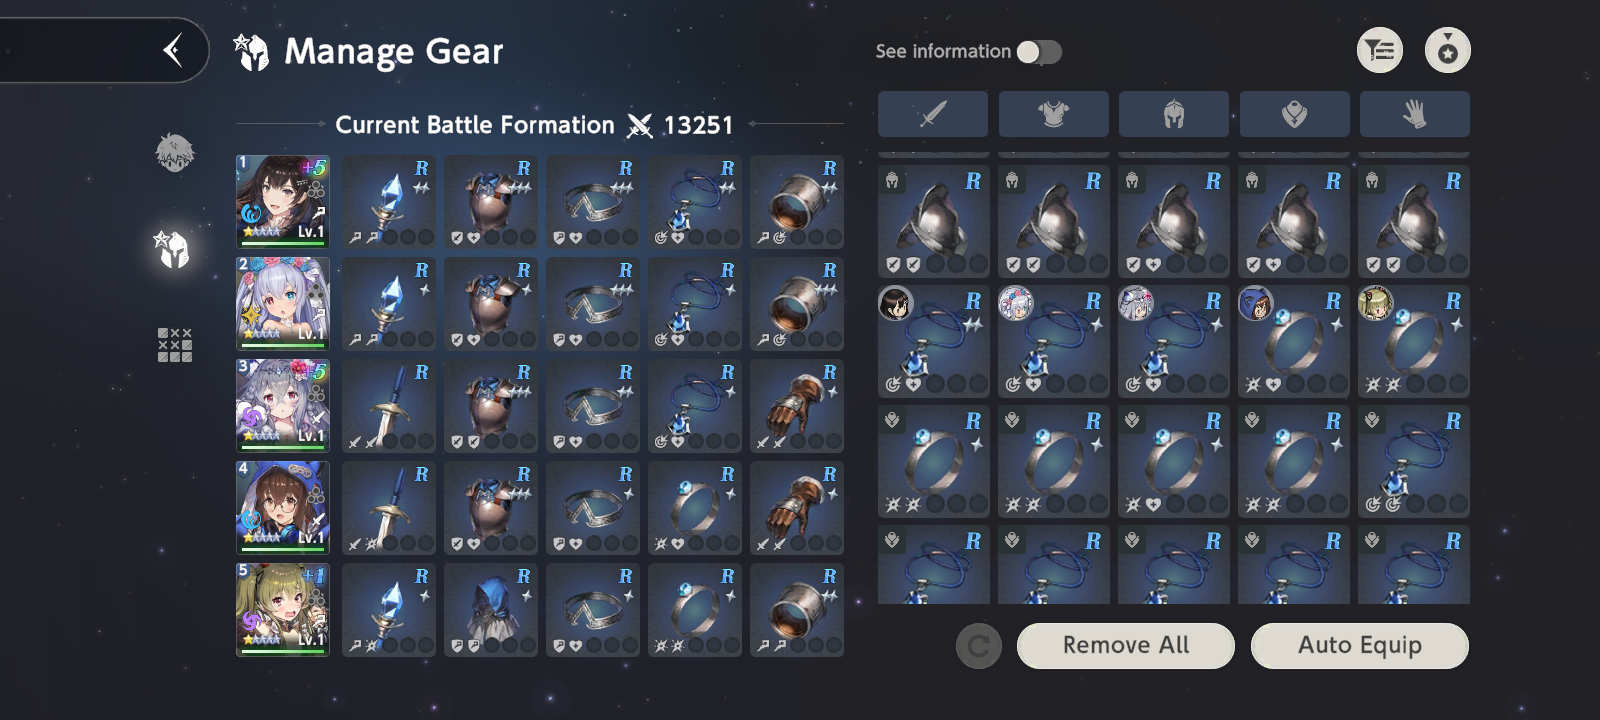
Task: Toggle the See information switch
Action: [1039, 52]
